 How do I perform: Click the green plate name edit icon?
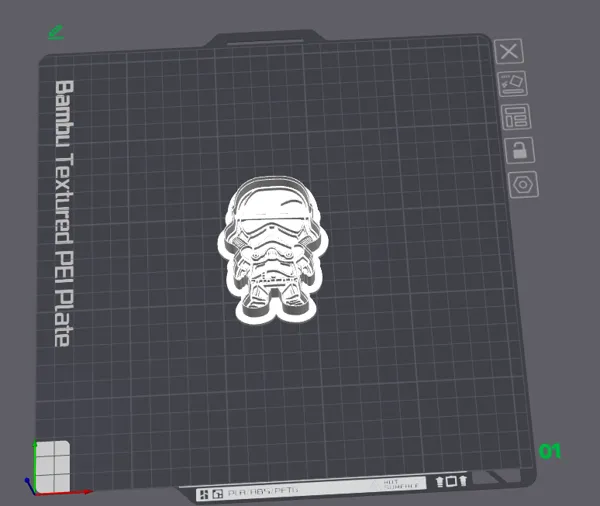56,32
